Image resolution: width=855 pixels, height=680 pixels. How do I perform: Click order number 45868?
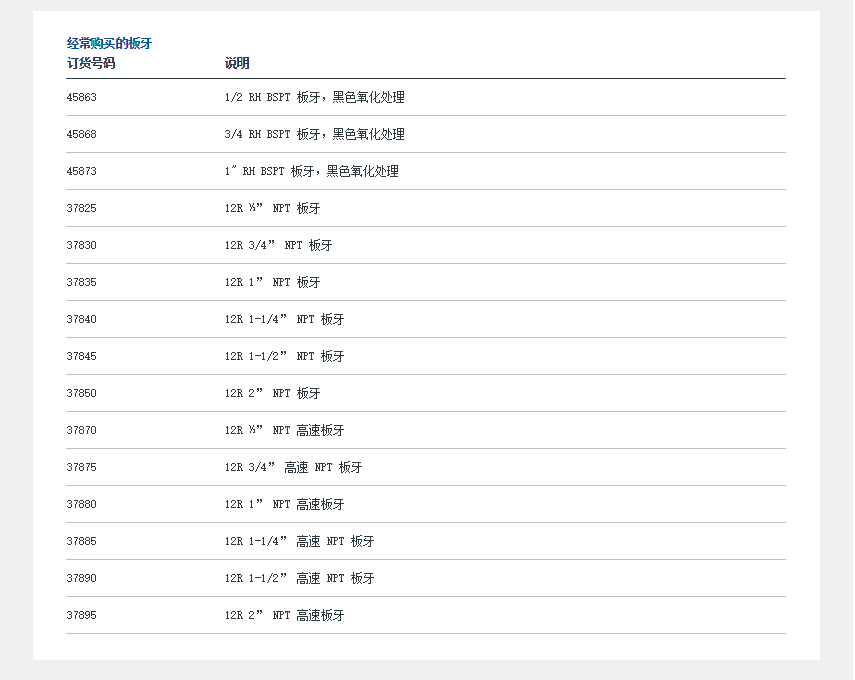tap(82, 135)
